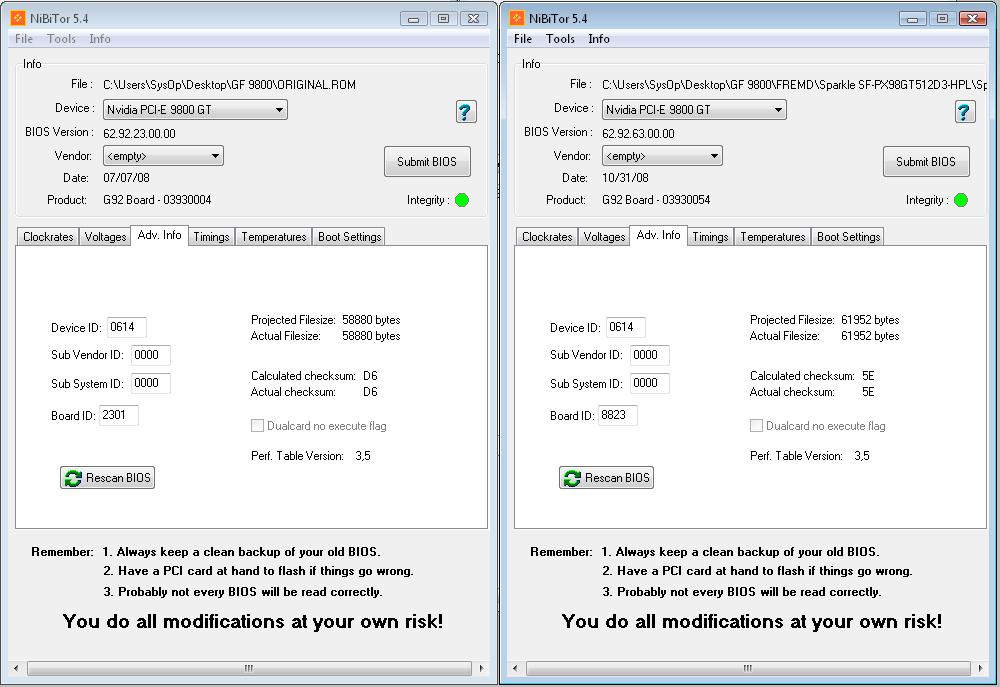Click file path ending in ORIGINAL.ROM

(x=230, y=85)
